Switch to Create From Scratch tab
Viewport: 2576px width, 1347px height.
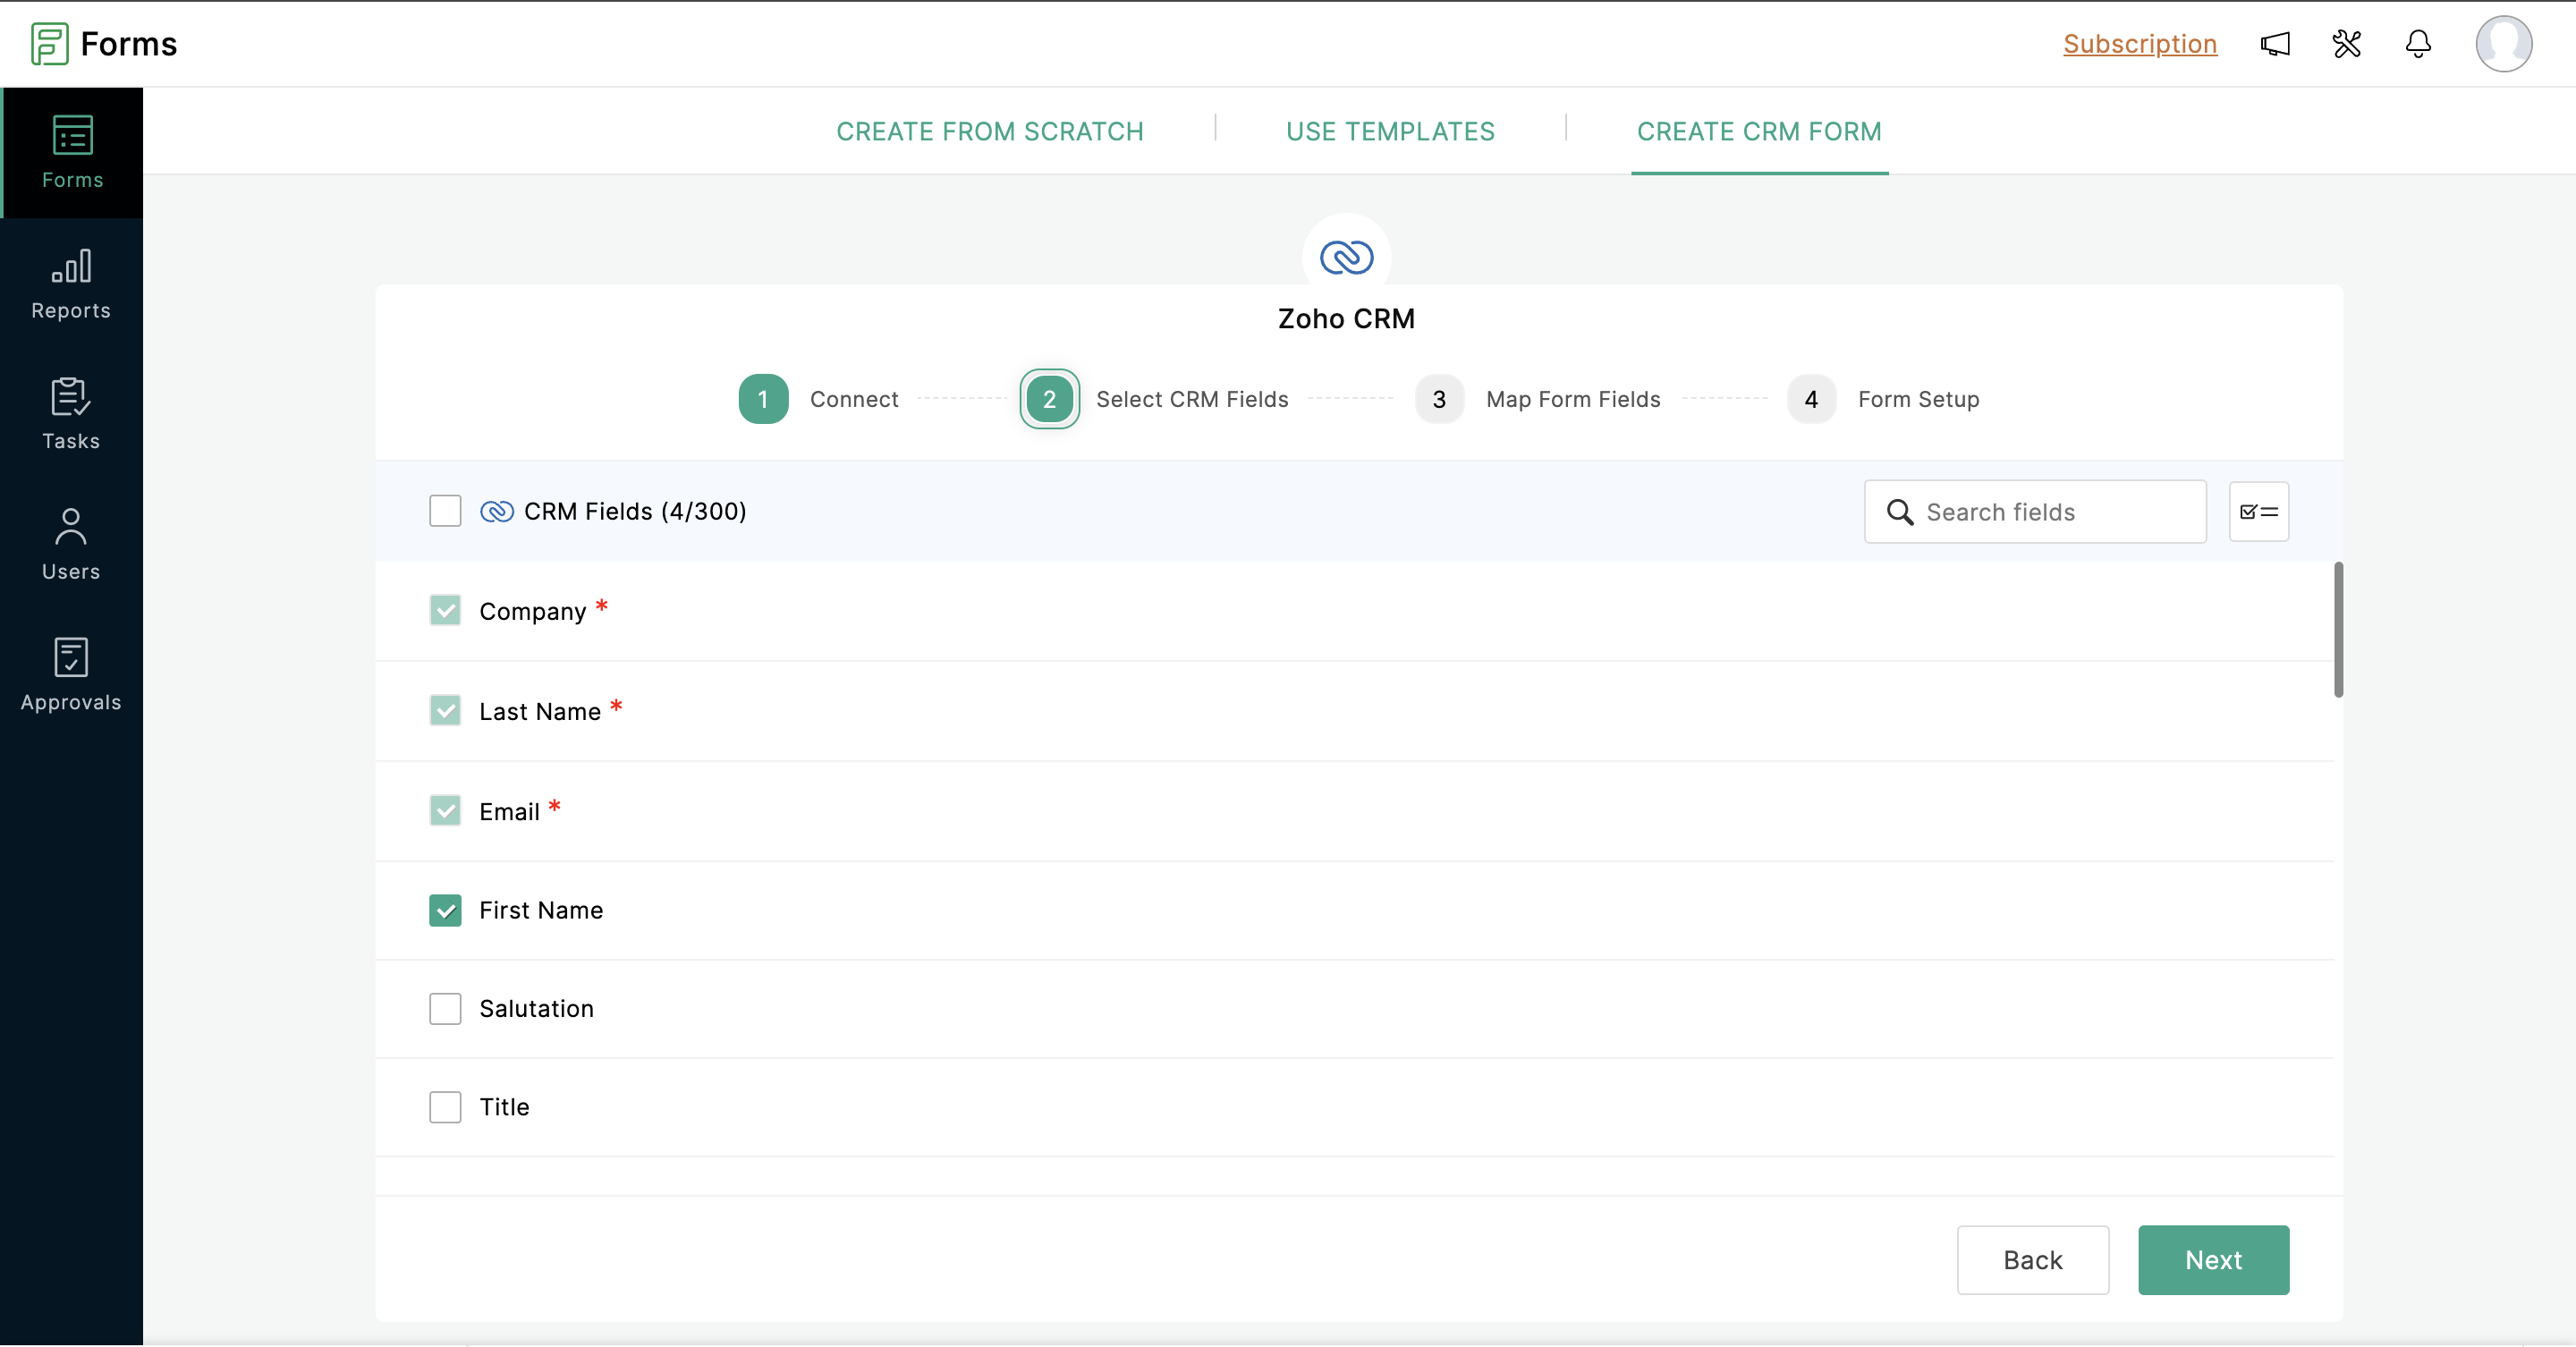pyautogui.click(x=989, y=132)
